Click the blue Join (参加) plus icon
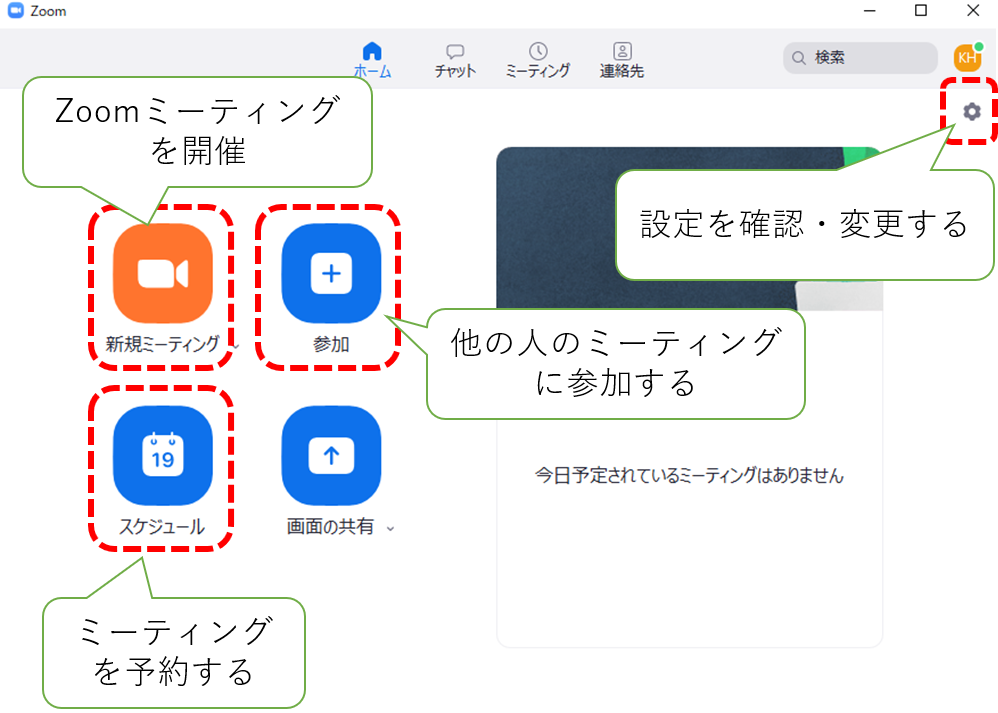 point(331,273)
